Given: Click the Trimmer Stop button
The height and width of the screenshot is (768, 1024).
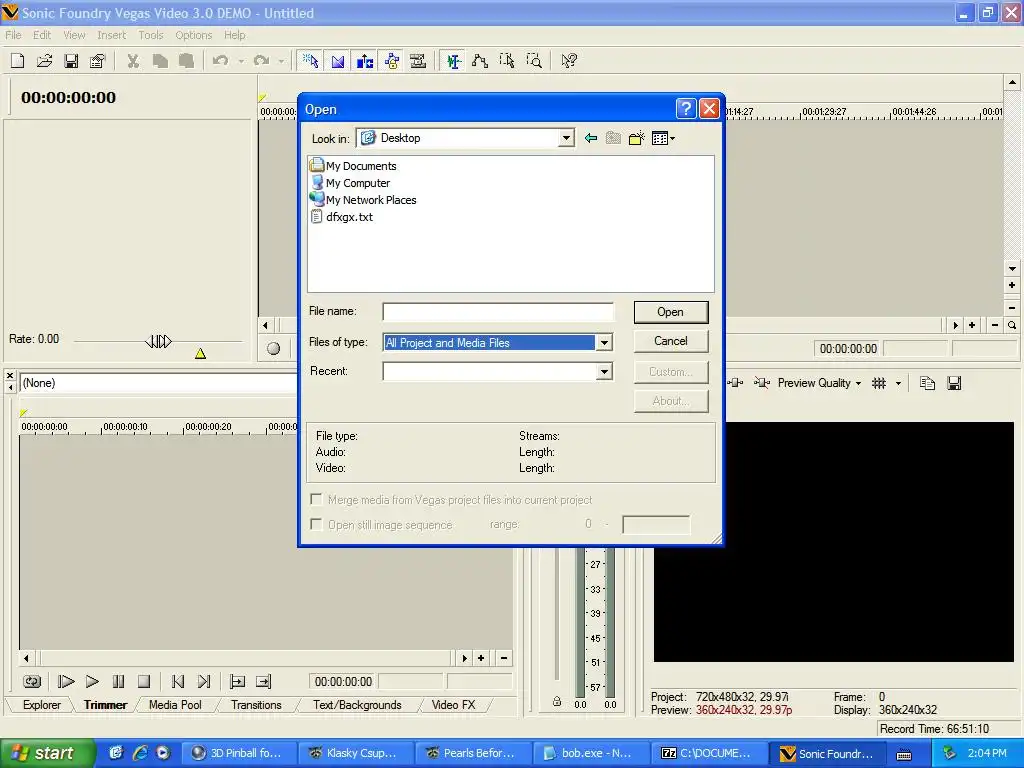Looking at the screenshot, I should pyautogui.click(x=144, y=682).
